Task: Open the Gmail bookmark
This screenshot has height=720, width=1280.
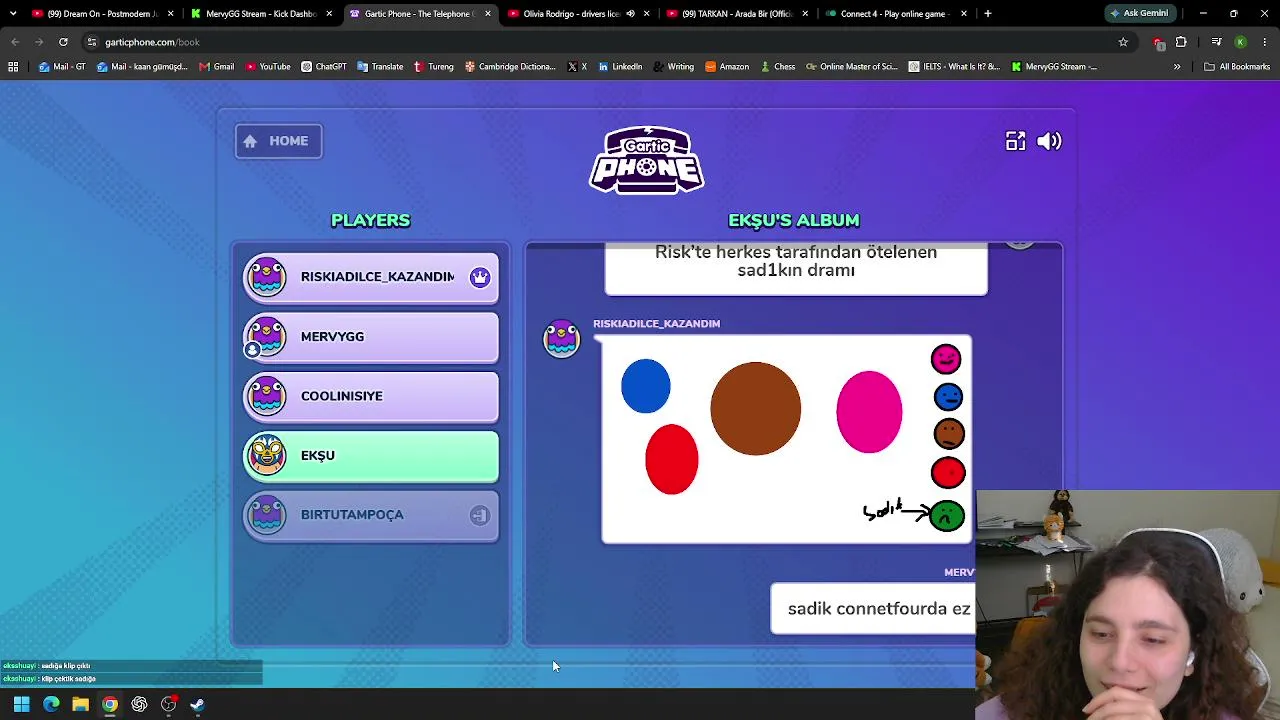Action: (217, 67)
